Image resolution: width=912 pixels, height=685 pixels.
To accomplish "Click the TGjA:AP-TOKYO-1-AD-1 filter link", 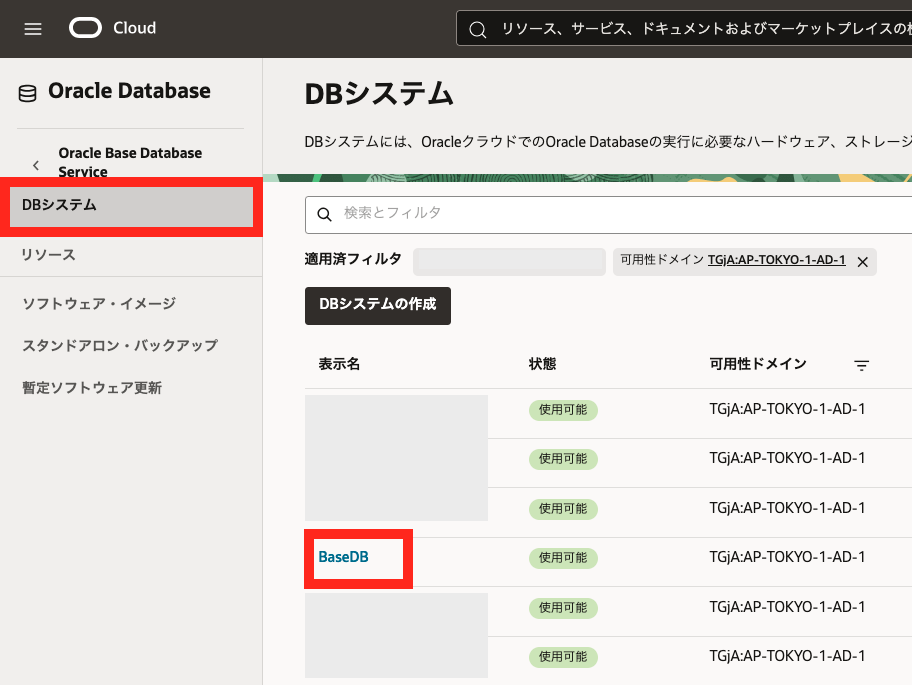I will pos(776,260).
